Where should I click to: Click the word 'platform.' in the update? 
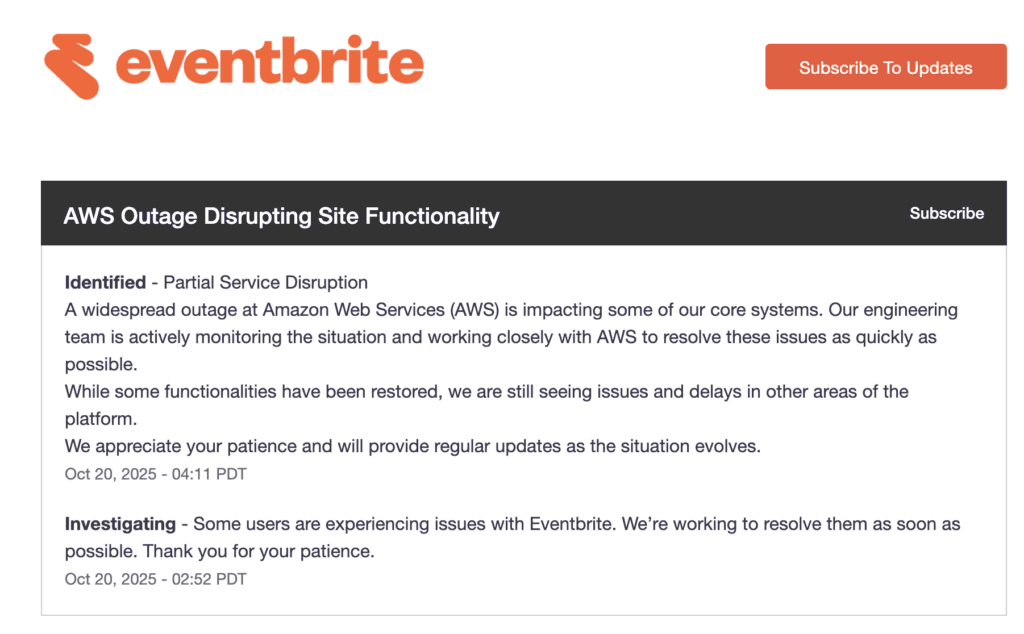click(x=102, y=419)
